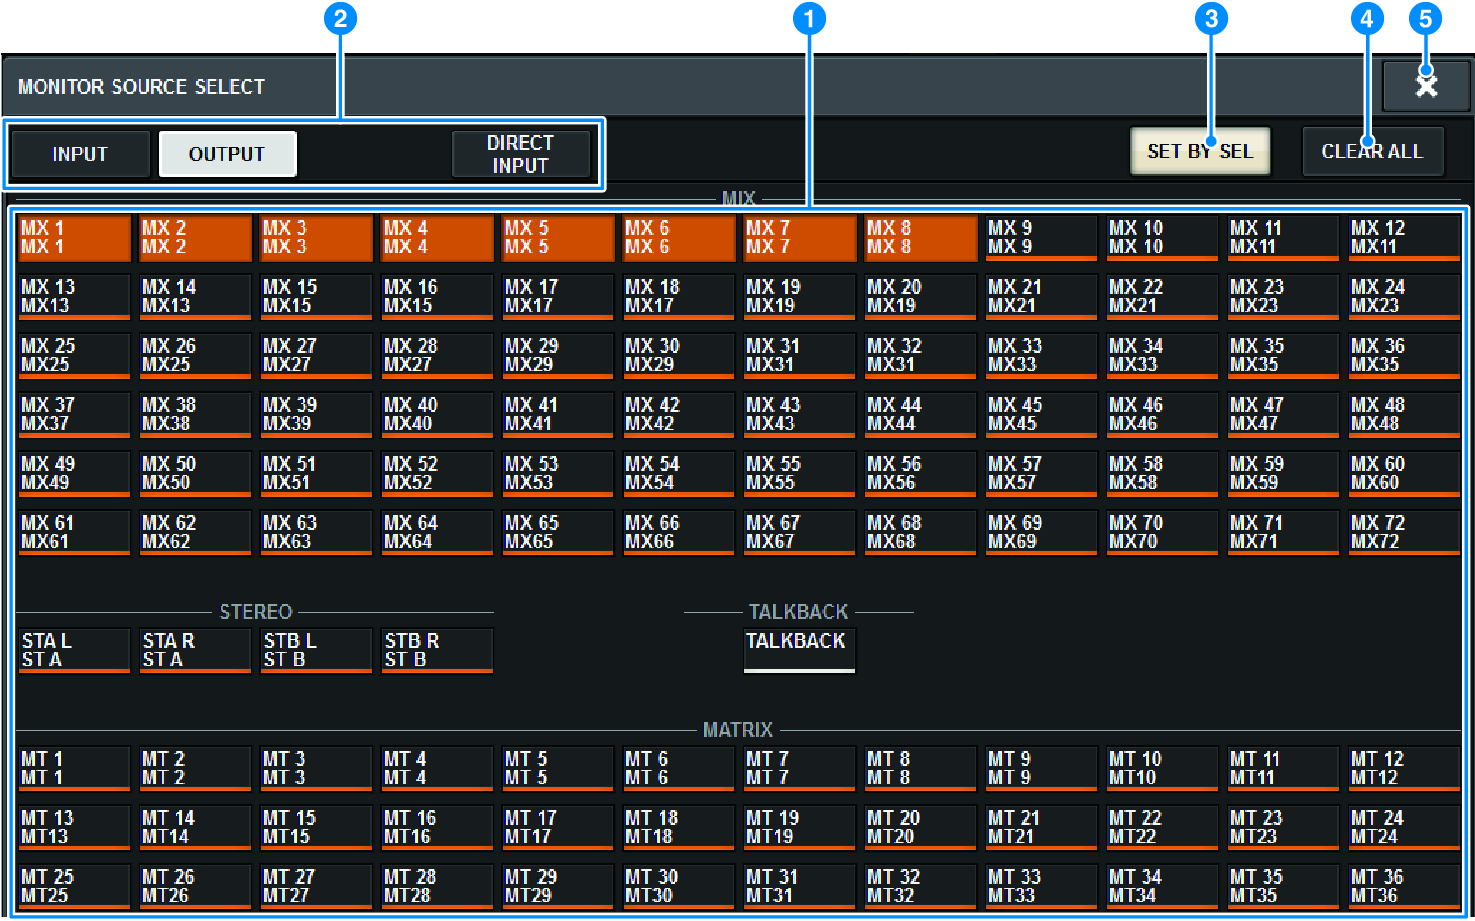The image size is (1475, 921).
Task: Deselect MX 8 monitor source
Action: coord(919,237)
